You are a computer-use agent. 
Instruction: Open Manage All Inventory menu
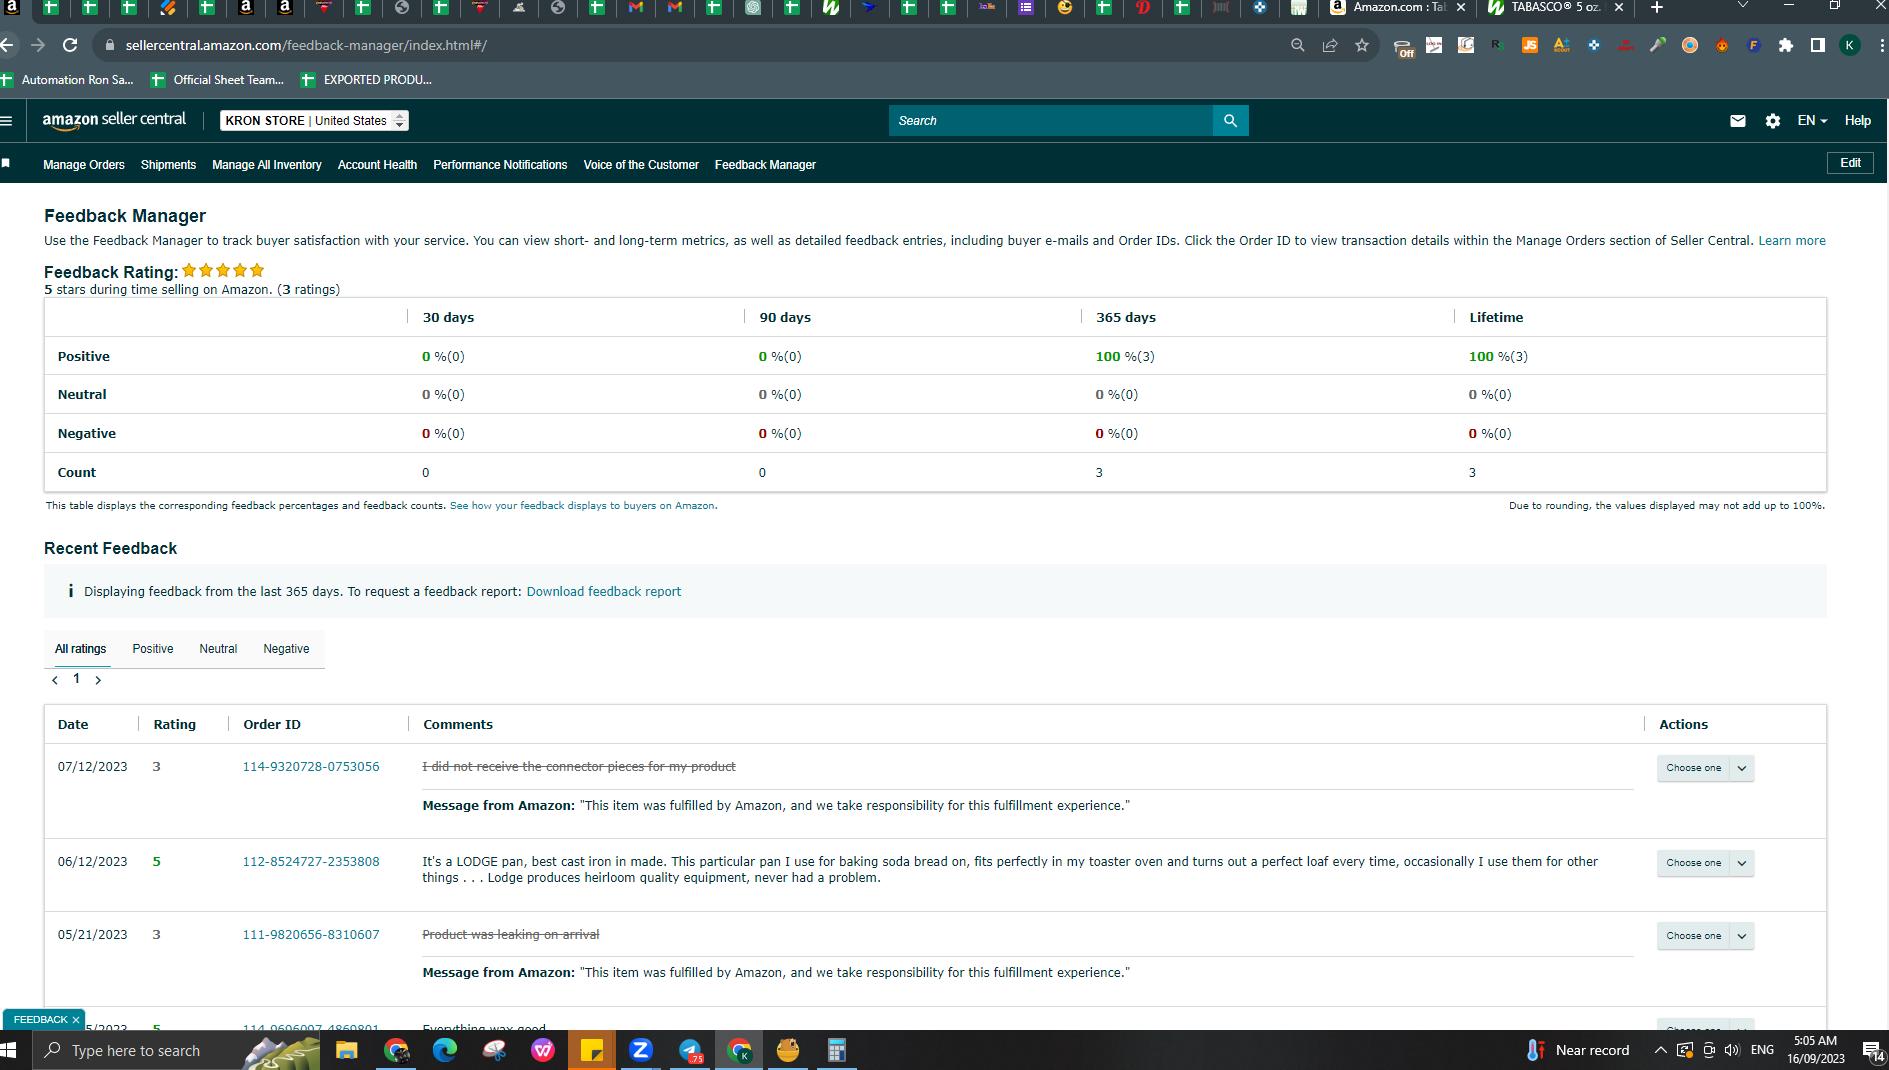tap(267, 165)
